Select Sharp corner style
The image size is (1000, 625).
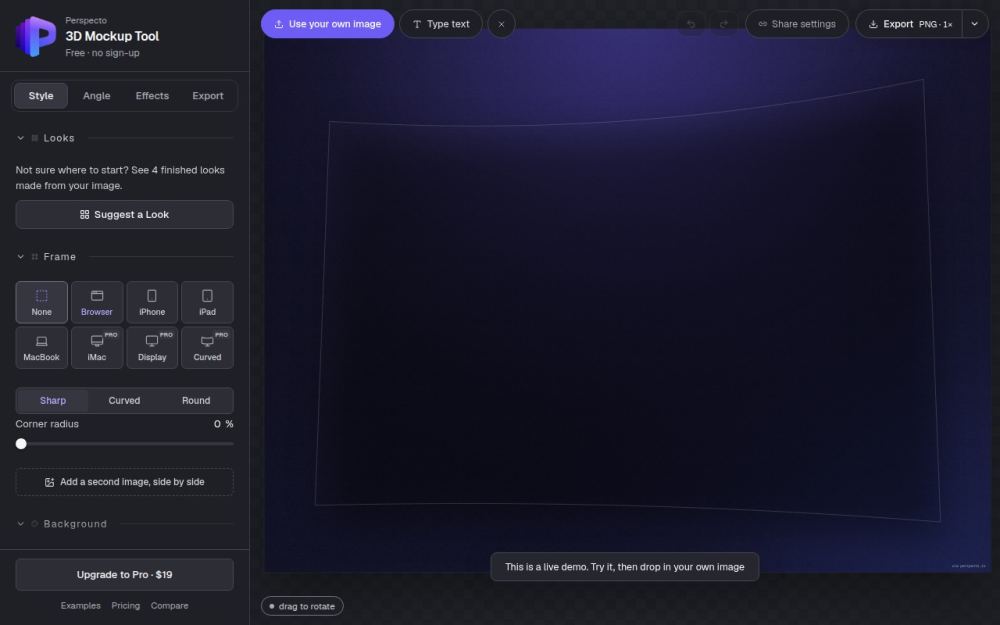pos(53,401)
